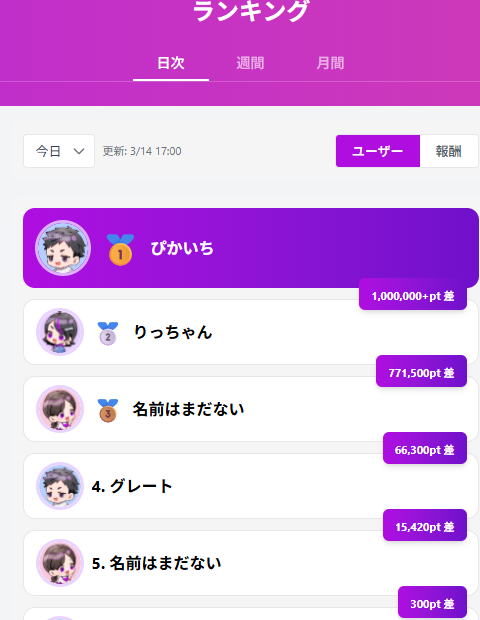
Task: Switch to the 報酬 view
Action: pyautogui.click(x=449, y=151)
